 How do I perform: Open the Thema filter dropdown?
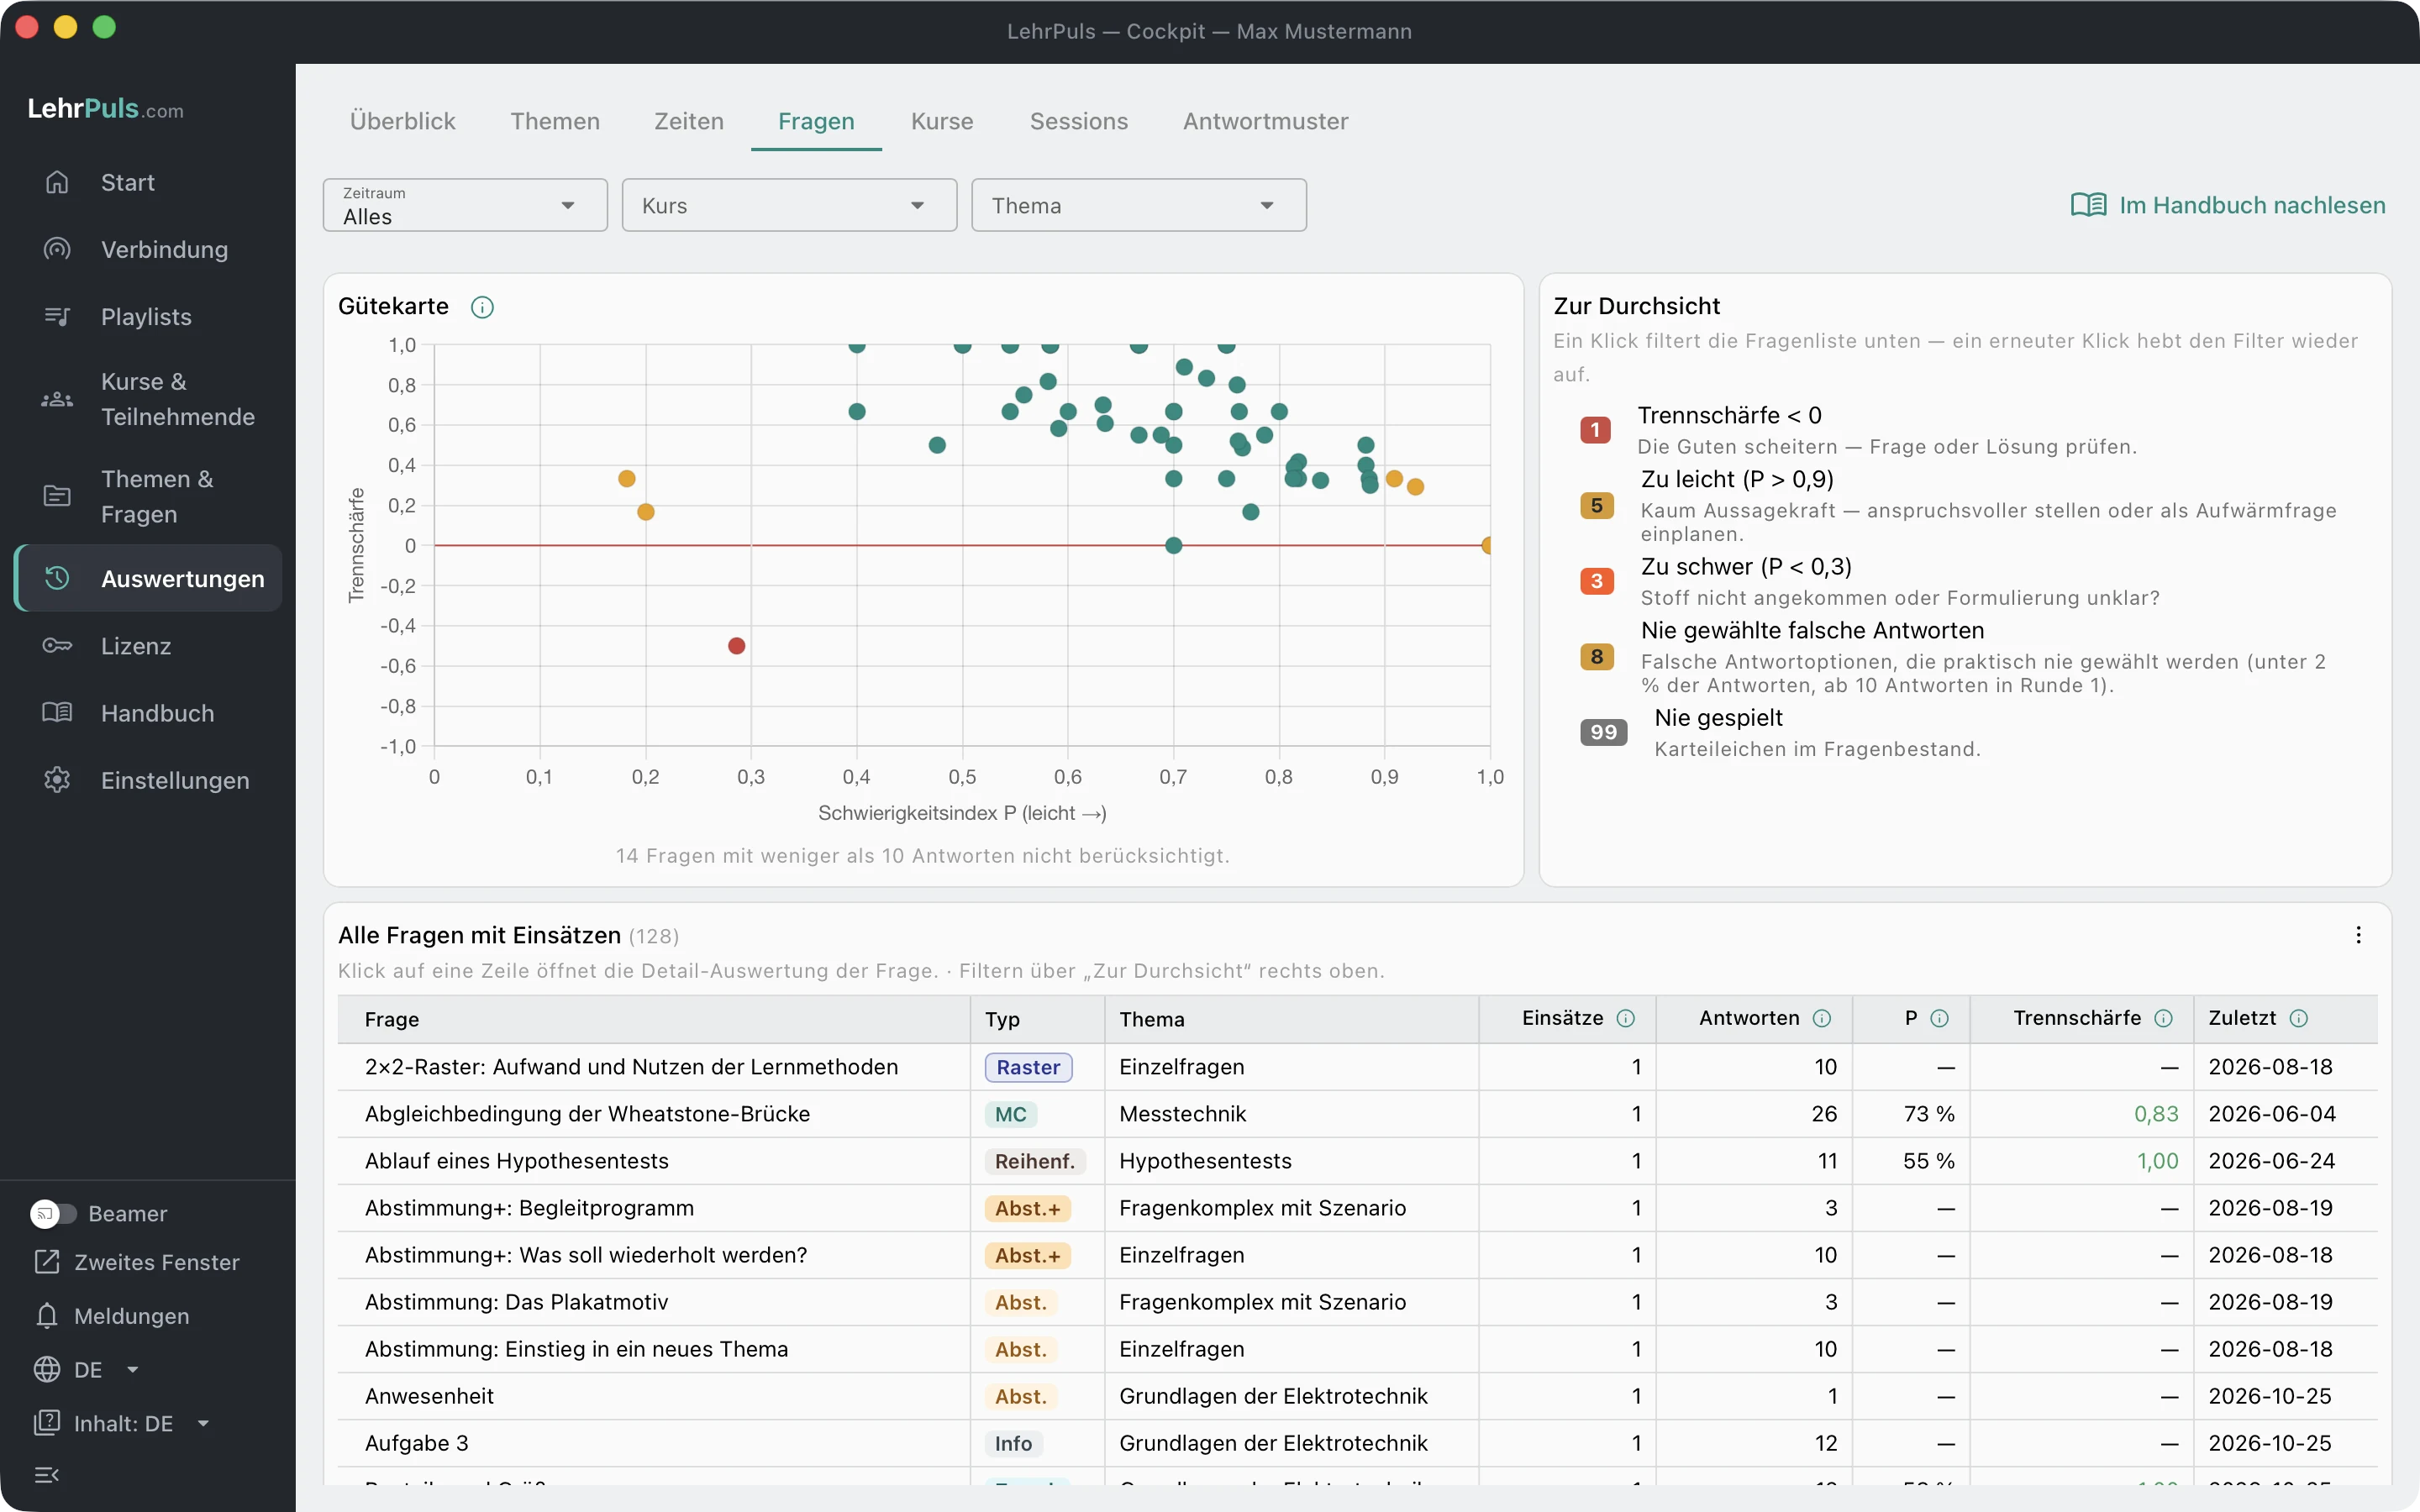(x=1139, y=205)
